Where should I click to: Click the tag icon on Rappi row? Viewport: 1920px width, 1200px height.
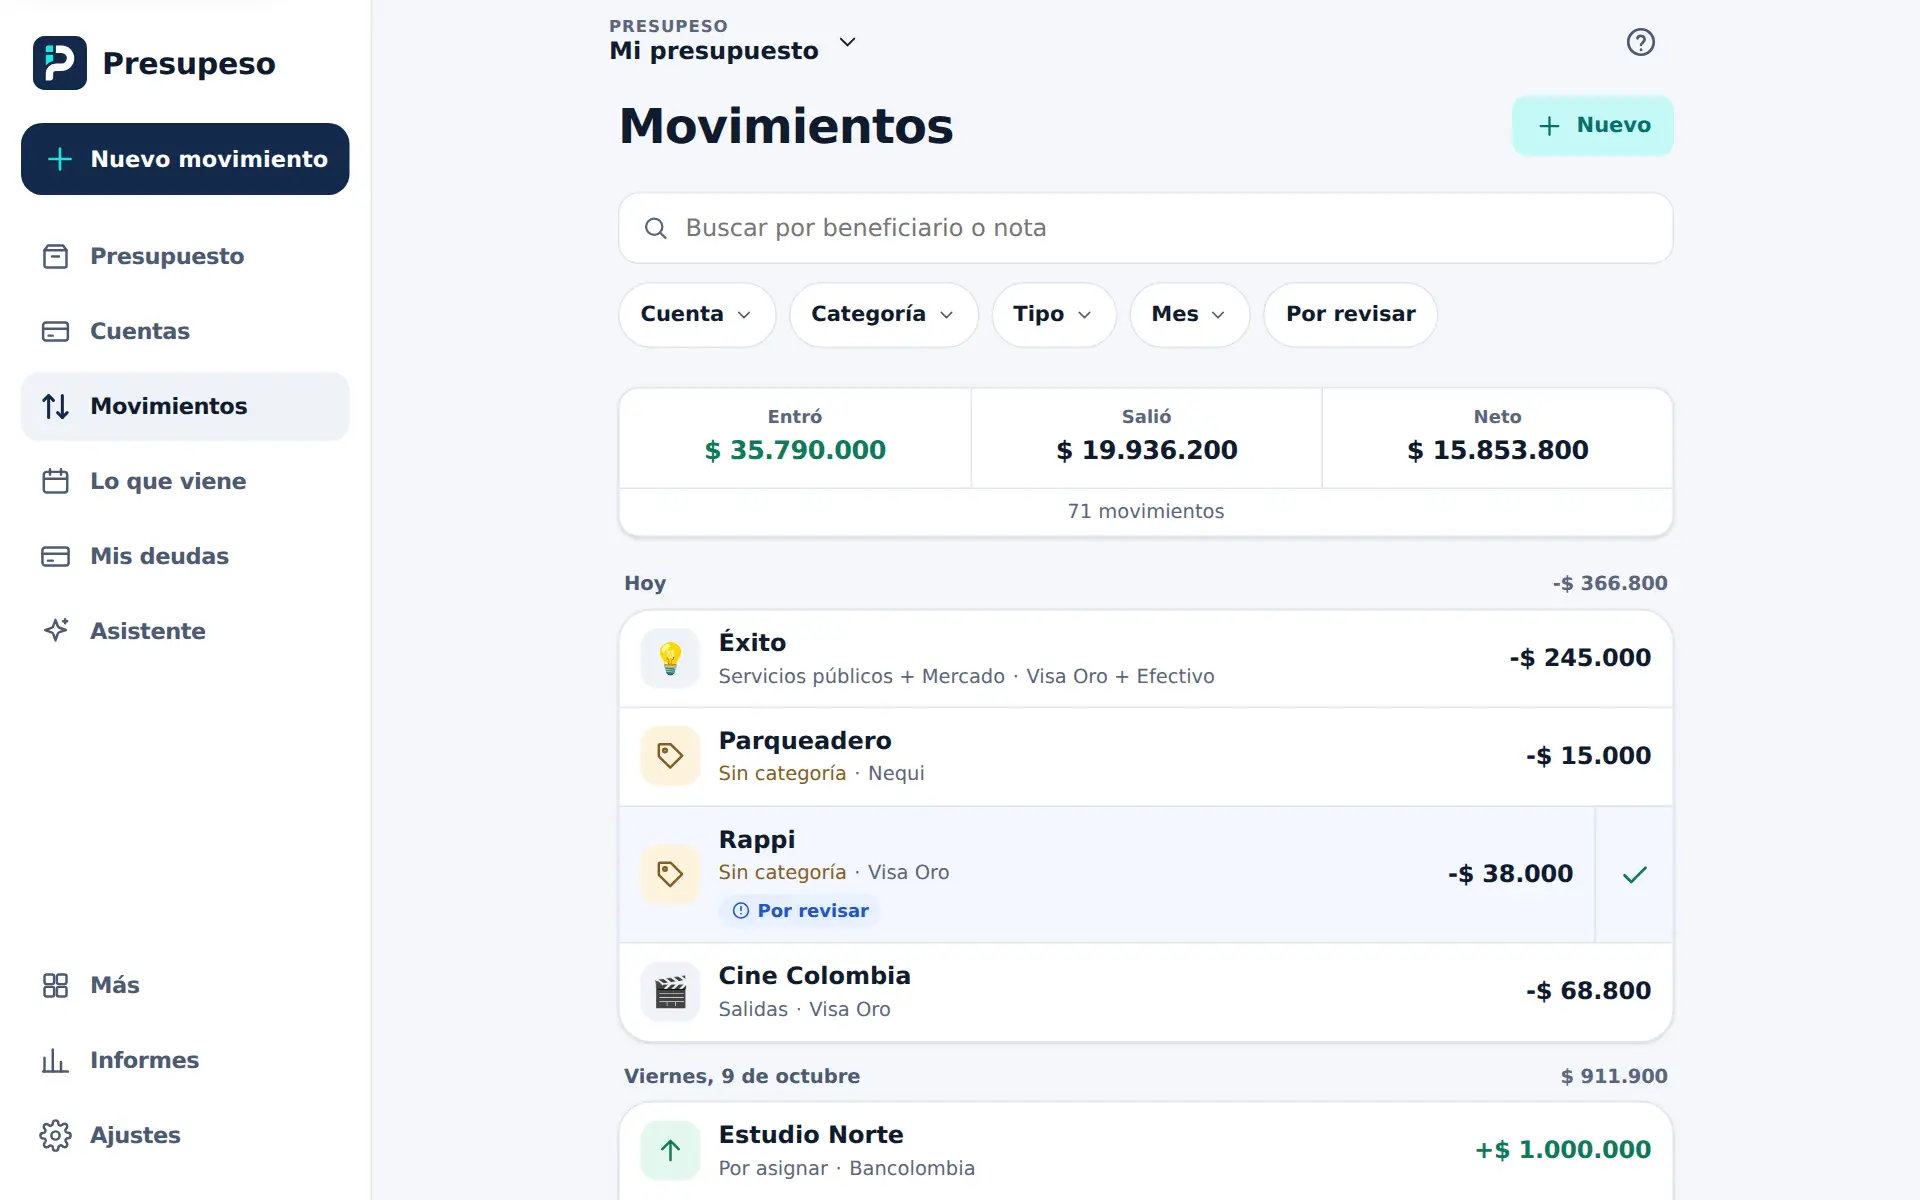click(x=670, y=874)
